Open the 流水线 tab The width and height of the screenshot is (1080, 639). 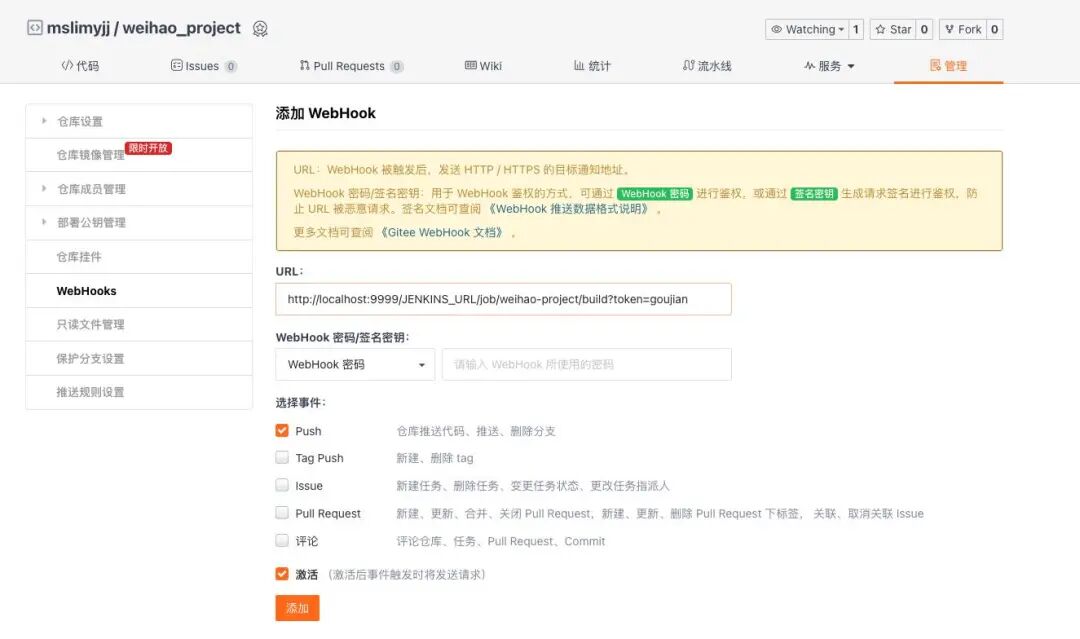point(707,66)
